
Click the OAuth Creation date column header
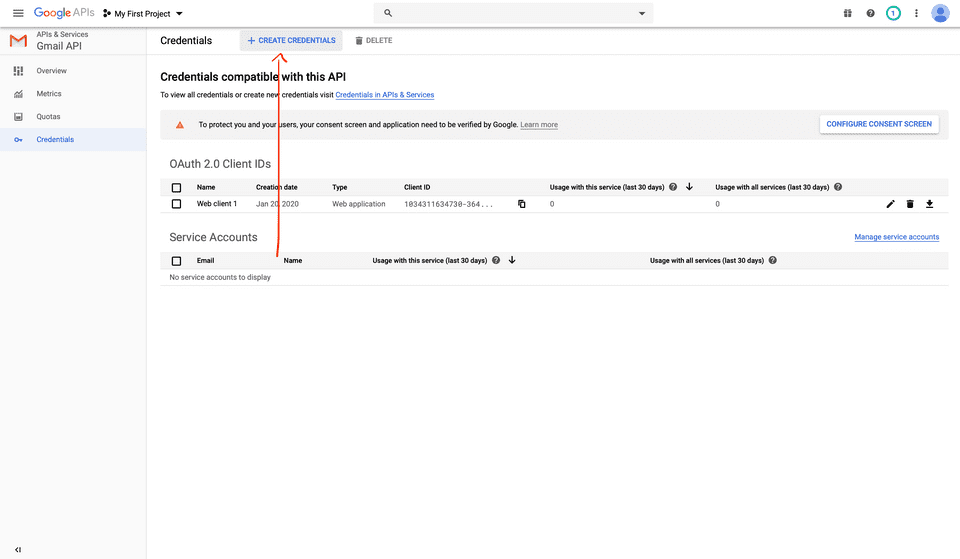277,187
